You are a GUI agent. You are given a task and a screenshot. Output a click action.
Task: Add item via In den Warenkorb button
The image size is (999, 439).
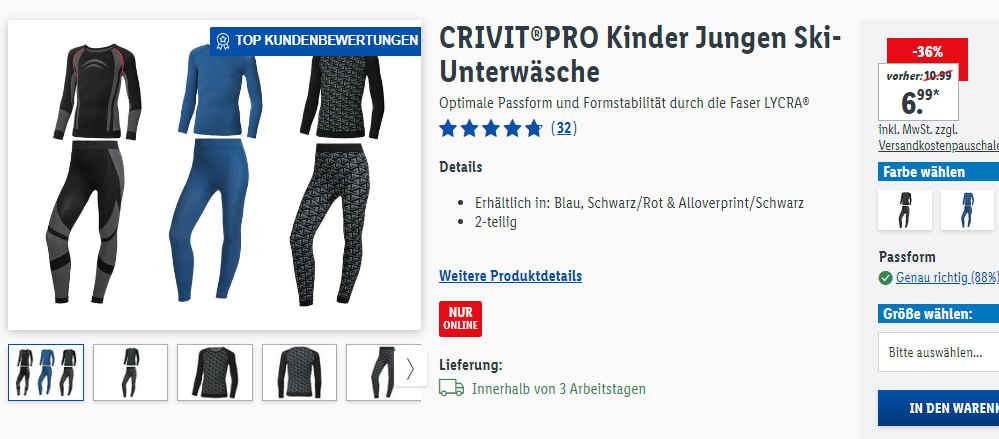938,408
